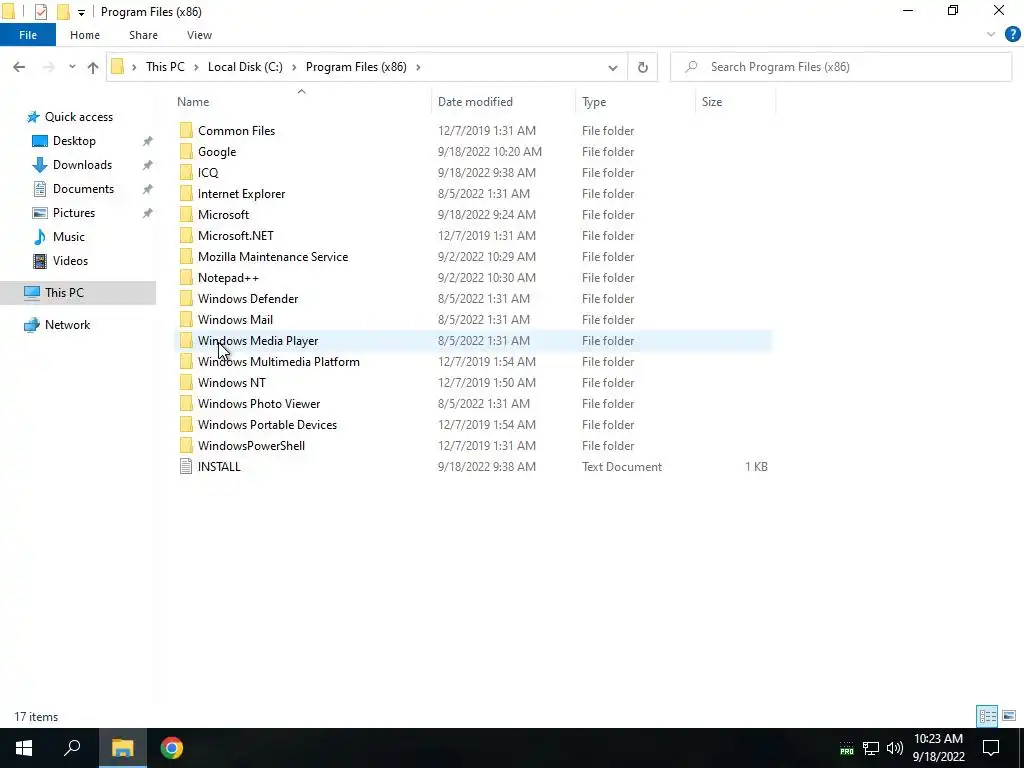This screenshot has width=1024, height=768.
Task: Click the Downloads blue arrow icon
Action: [40, 165]
